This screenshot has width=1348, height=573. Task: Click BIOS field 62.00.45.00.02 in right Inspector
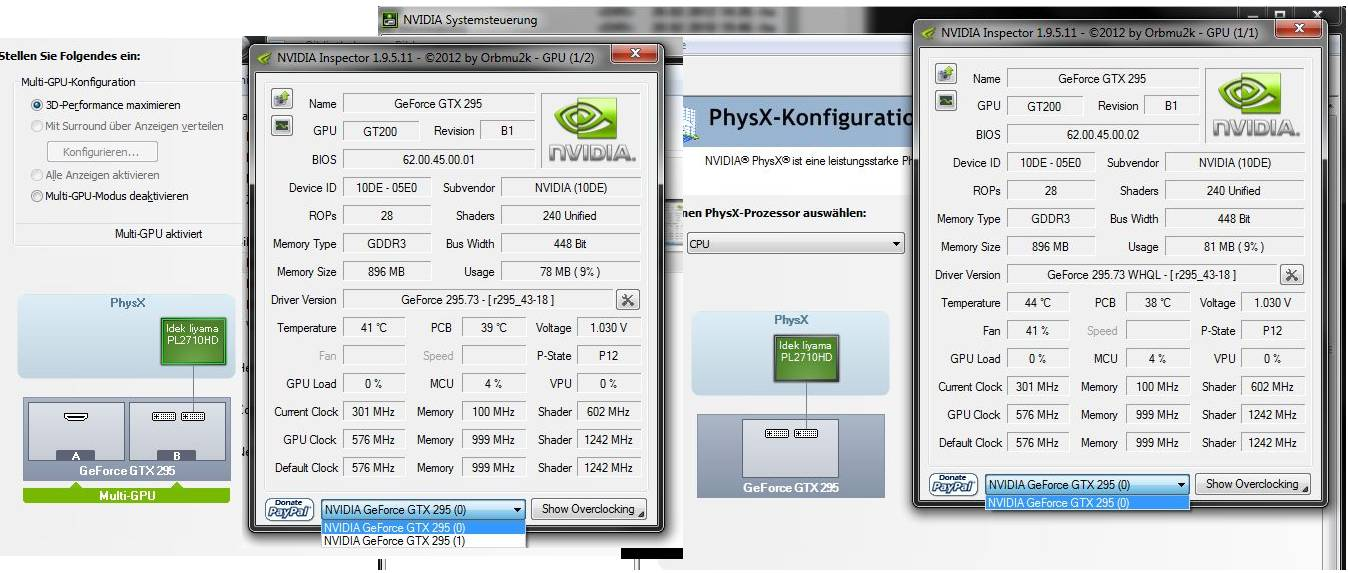tap(1102, 134)
